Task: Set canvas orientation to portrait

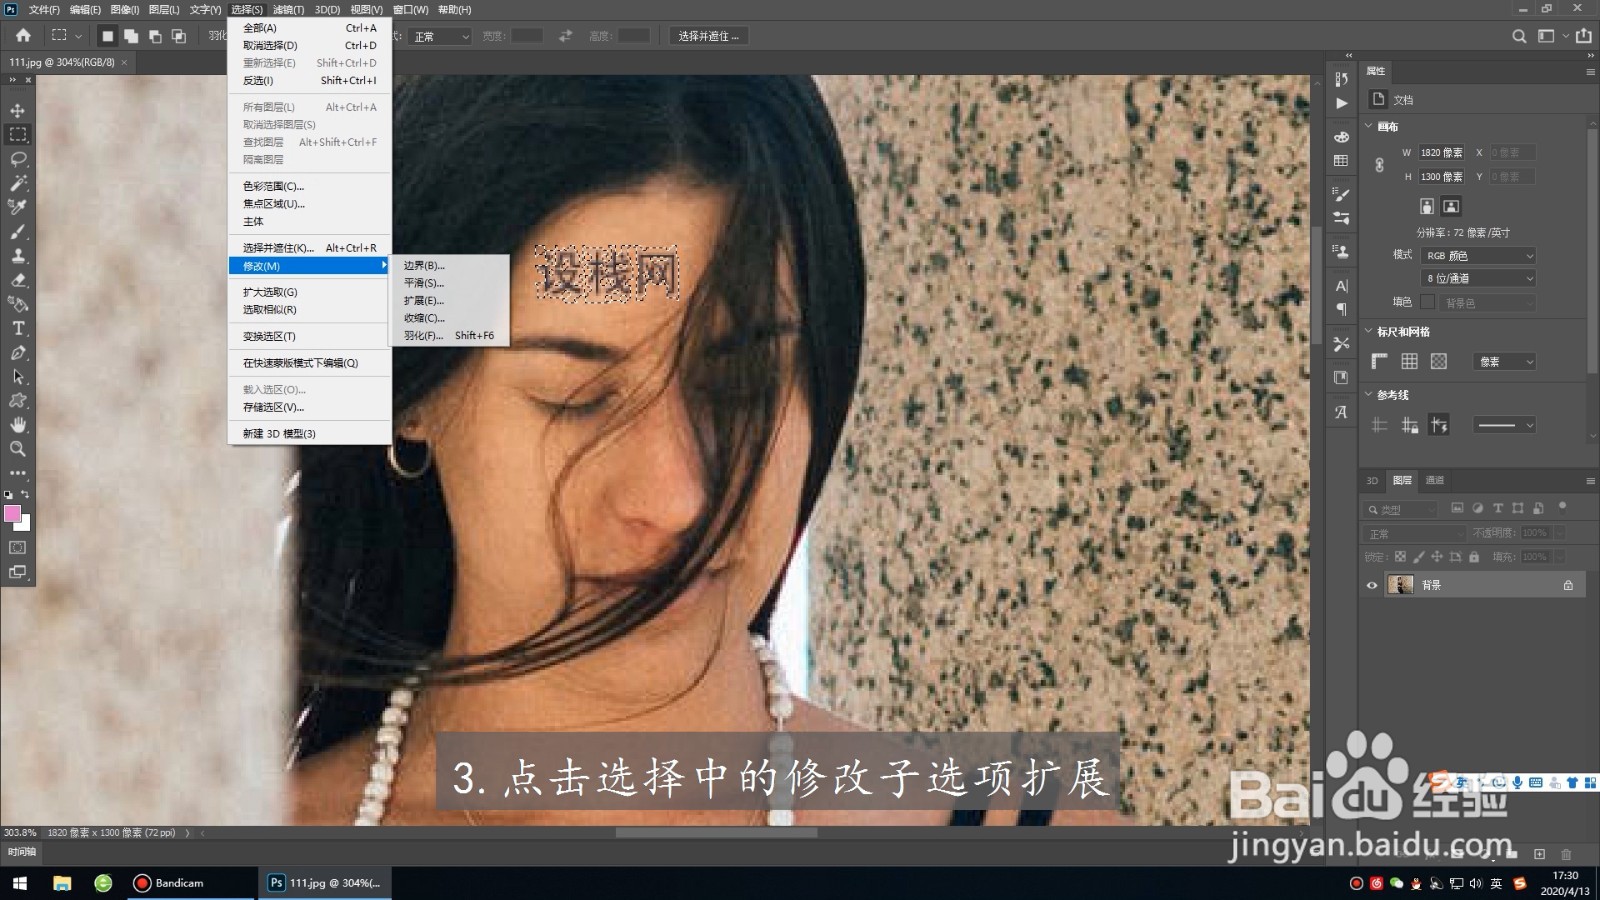Action: pyautogui.click(x=1427, y=206)
